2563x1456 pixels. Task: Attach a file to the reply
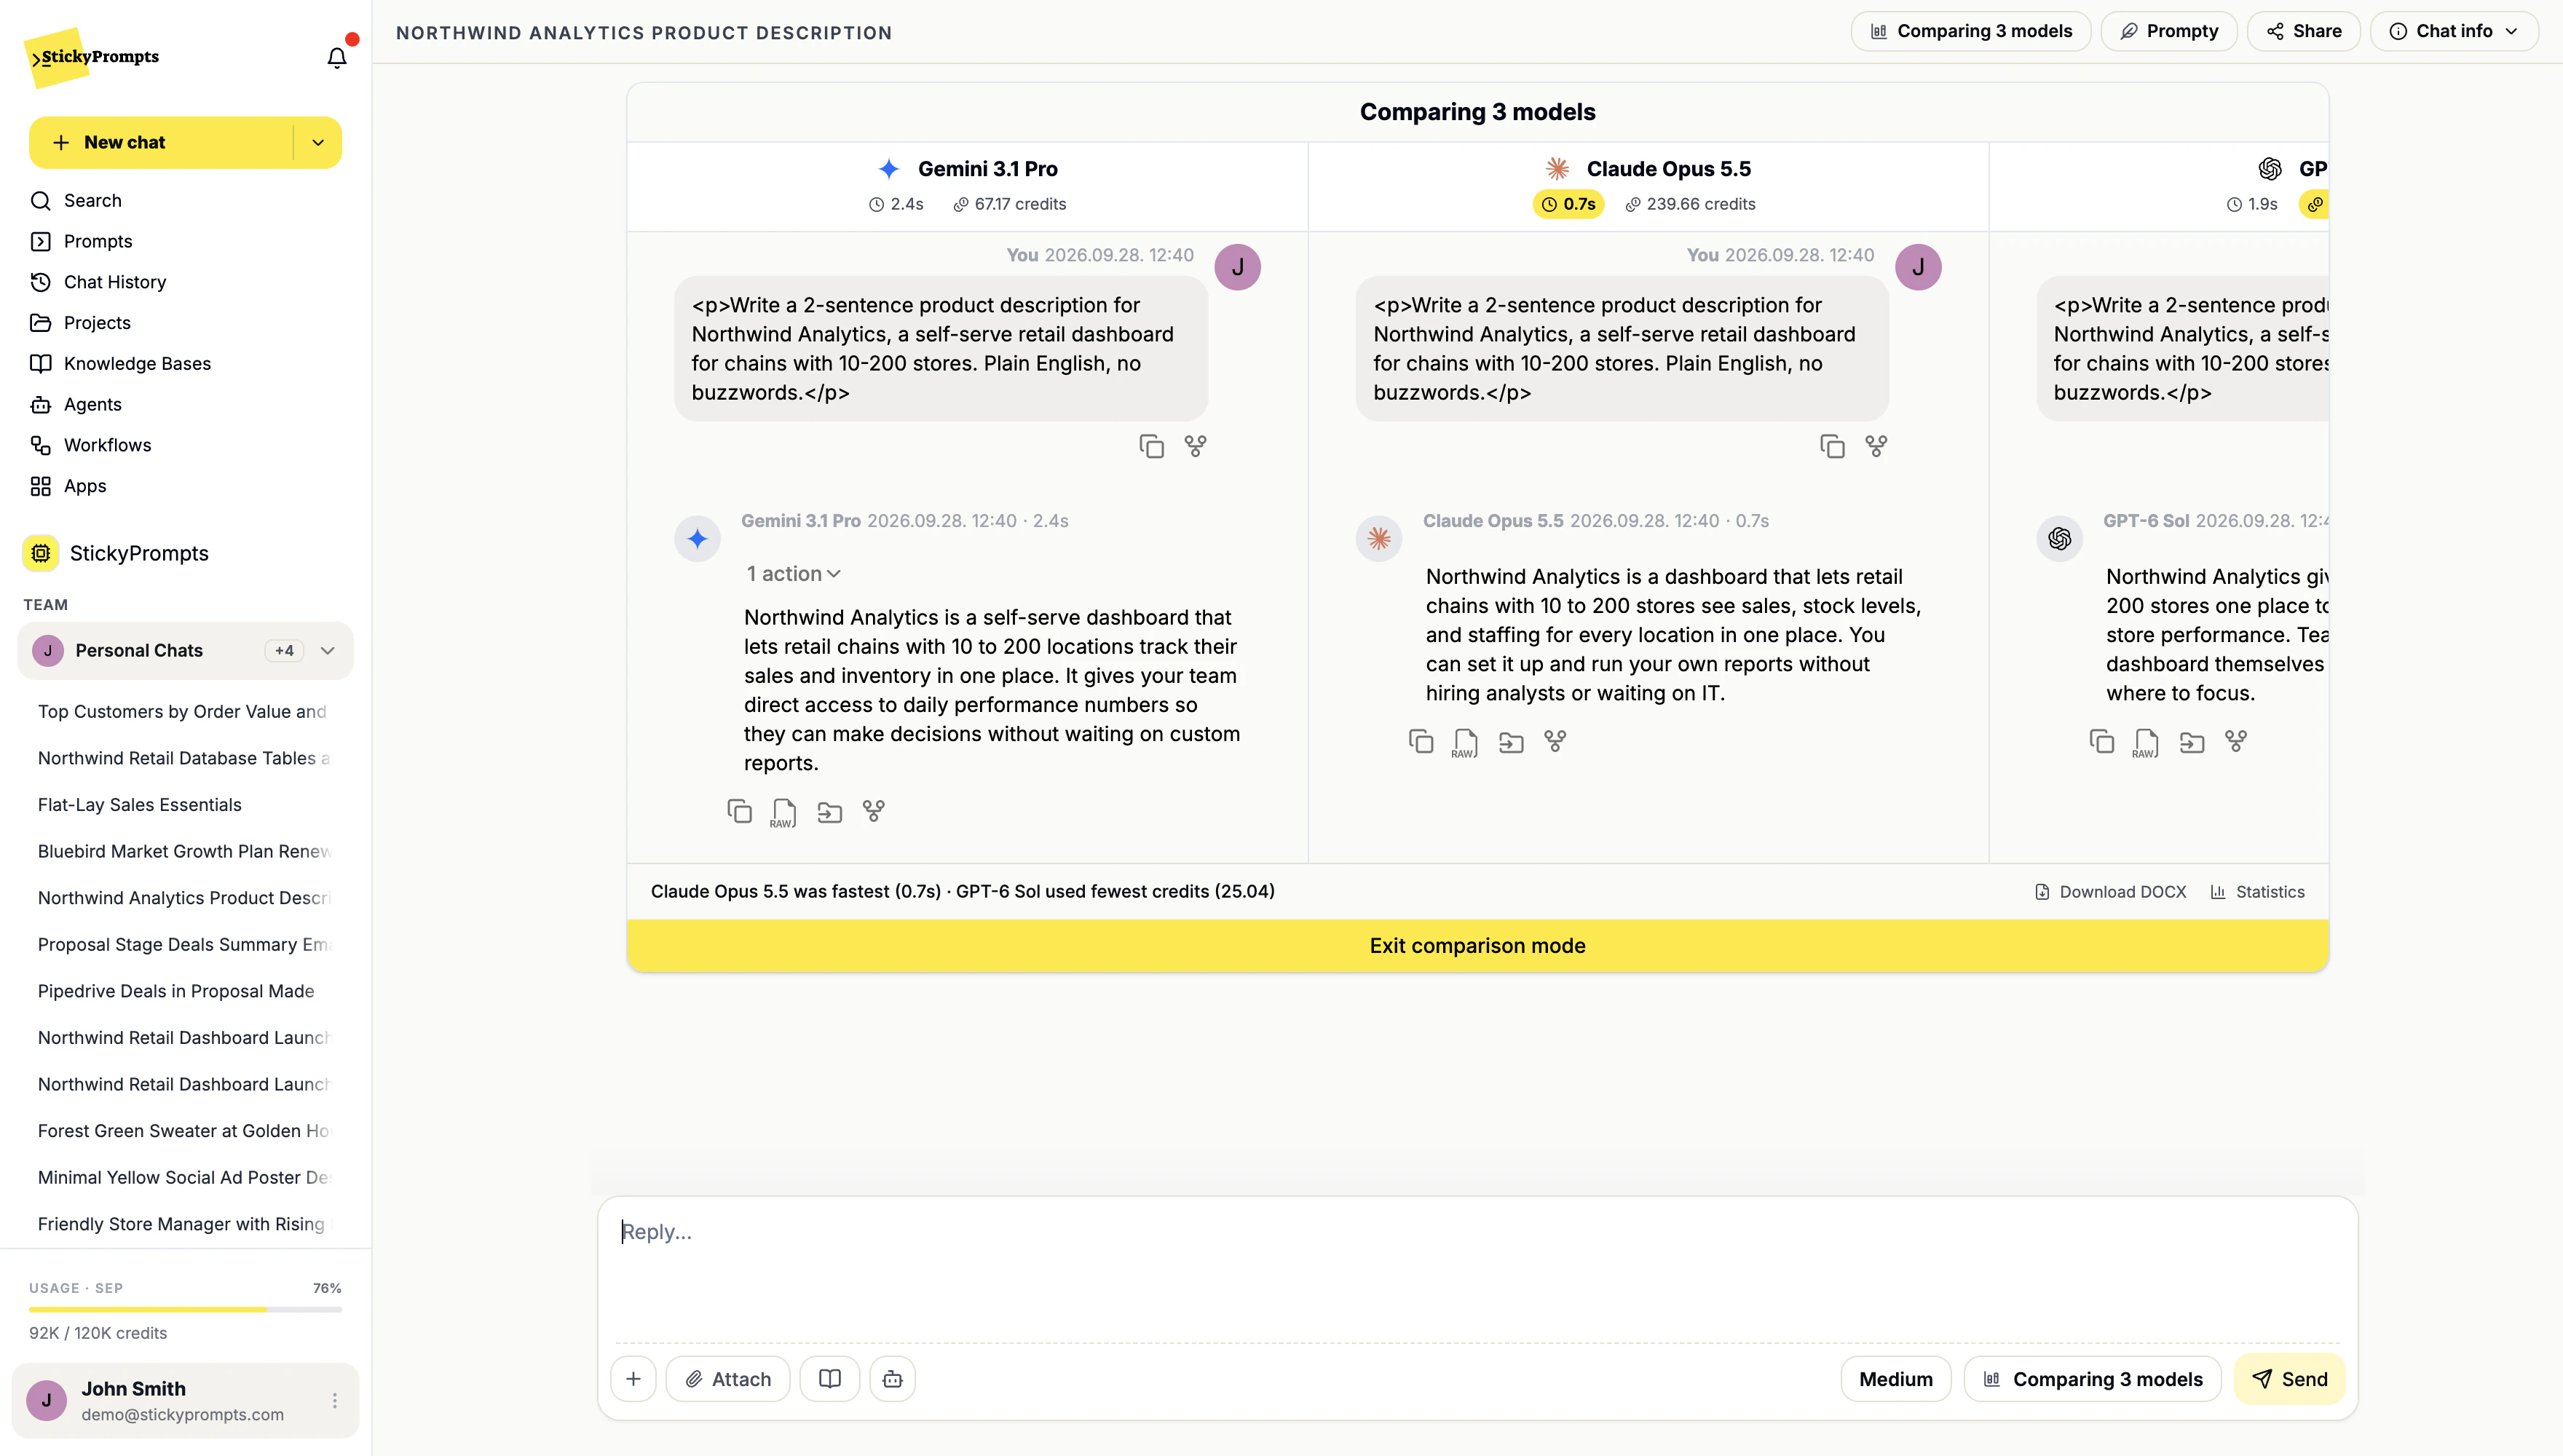pyautogui.click(x=727, y=1379)
